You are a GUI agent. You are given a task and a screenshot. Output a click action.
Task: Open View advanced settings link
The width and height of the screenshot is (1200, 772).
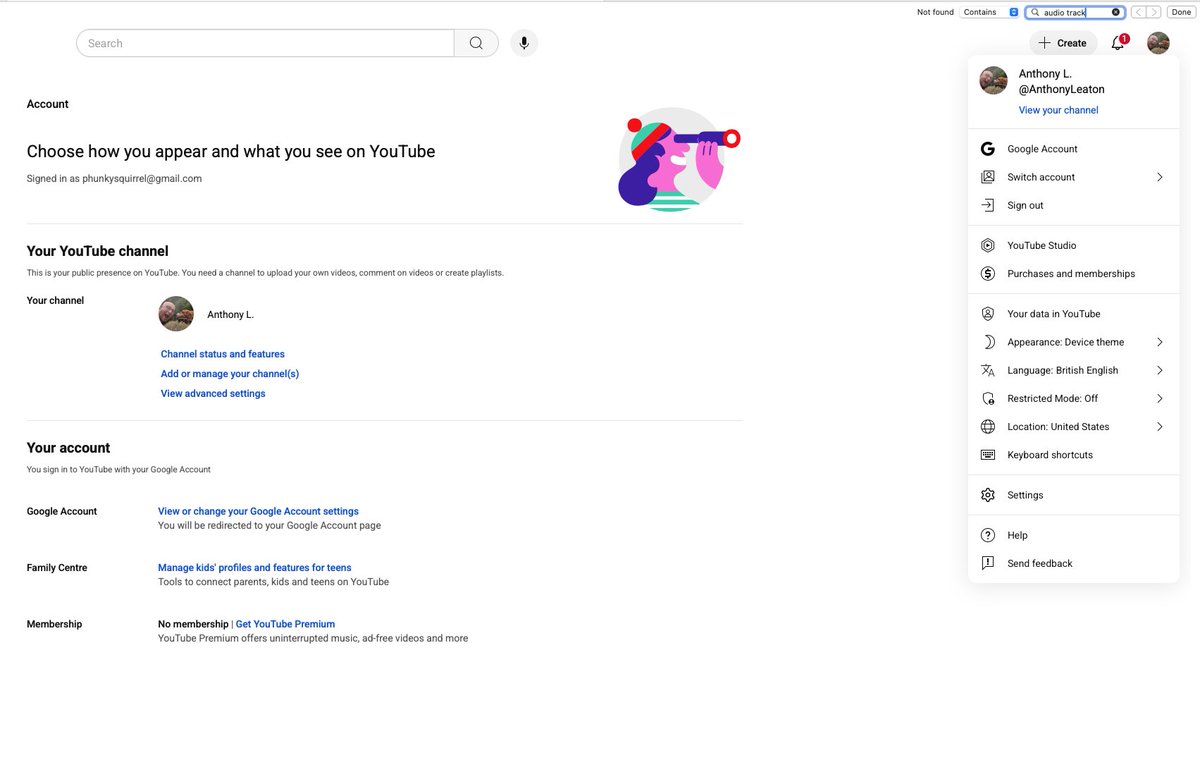(213, 394)
